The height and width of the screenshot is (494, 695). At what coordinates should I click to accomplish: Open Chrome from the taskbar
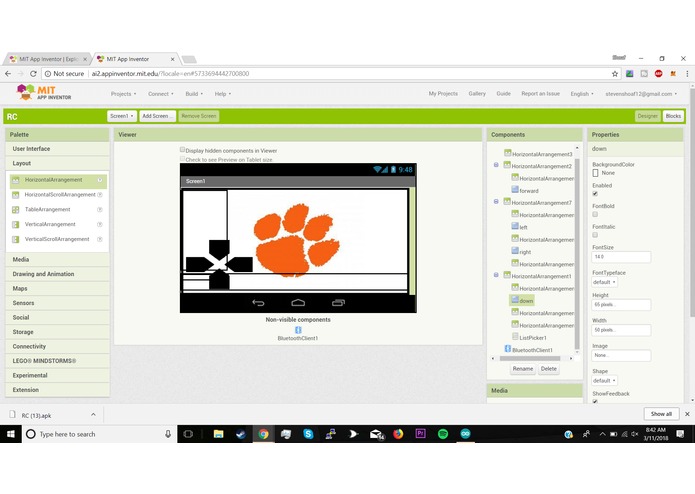tap(263, 434)
